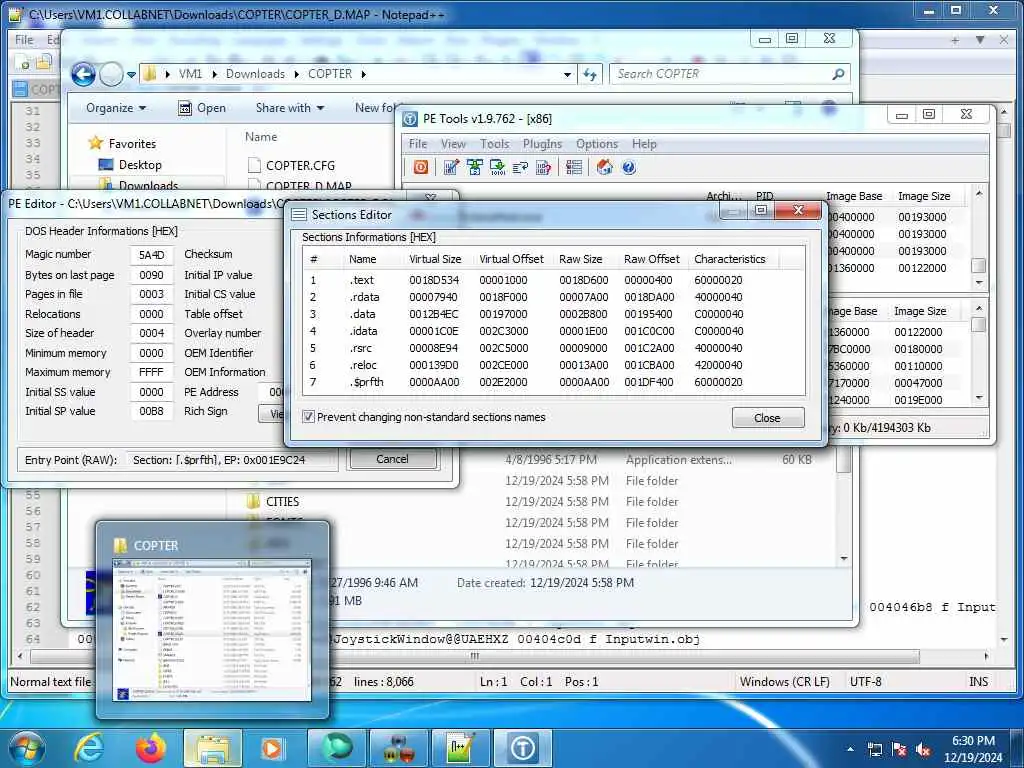Click the question-mark sheet icon in PE Tools toolbar
This screenshot has height=768, width=1024.
543,167
